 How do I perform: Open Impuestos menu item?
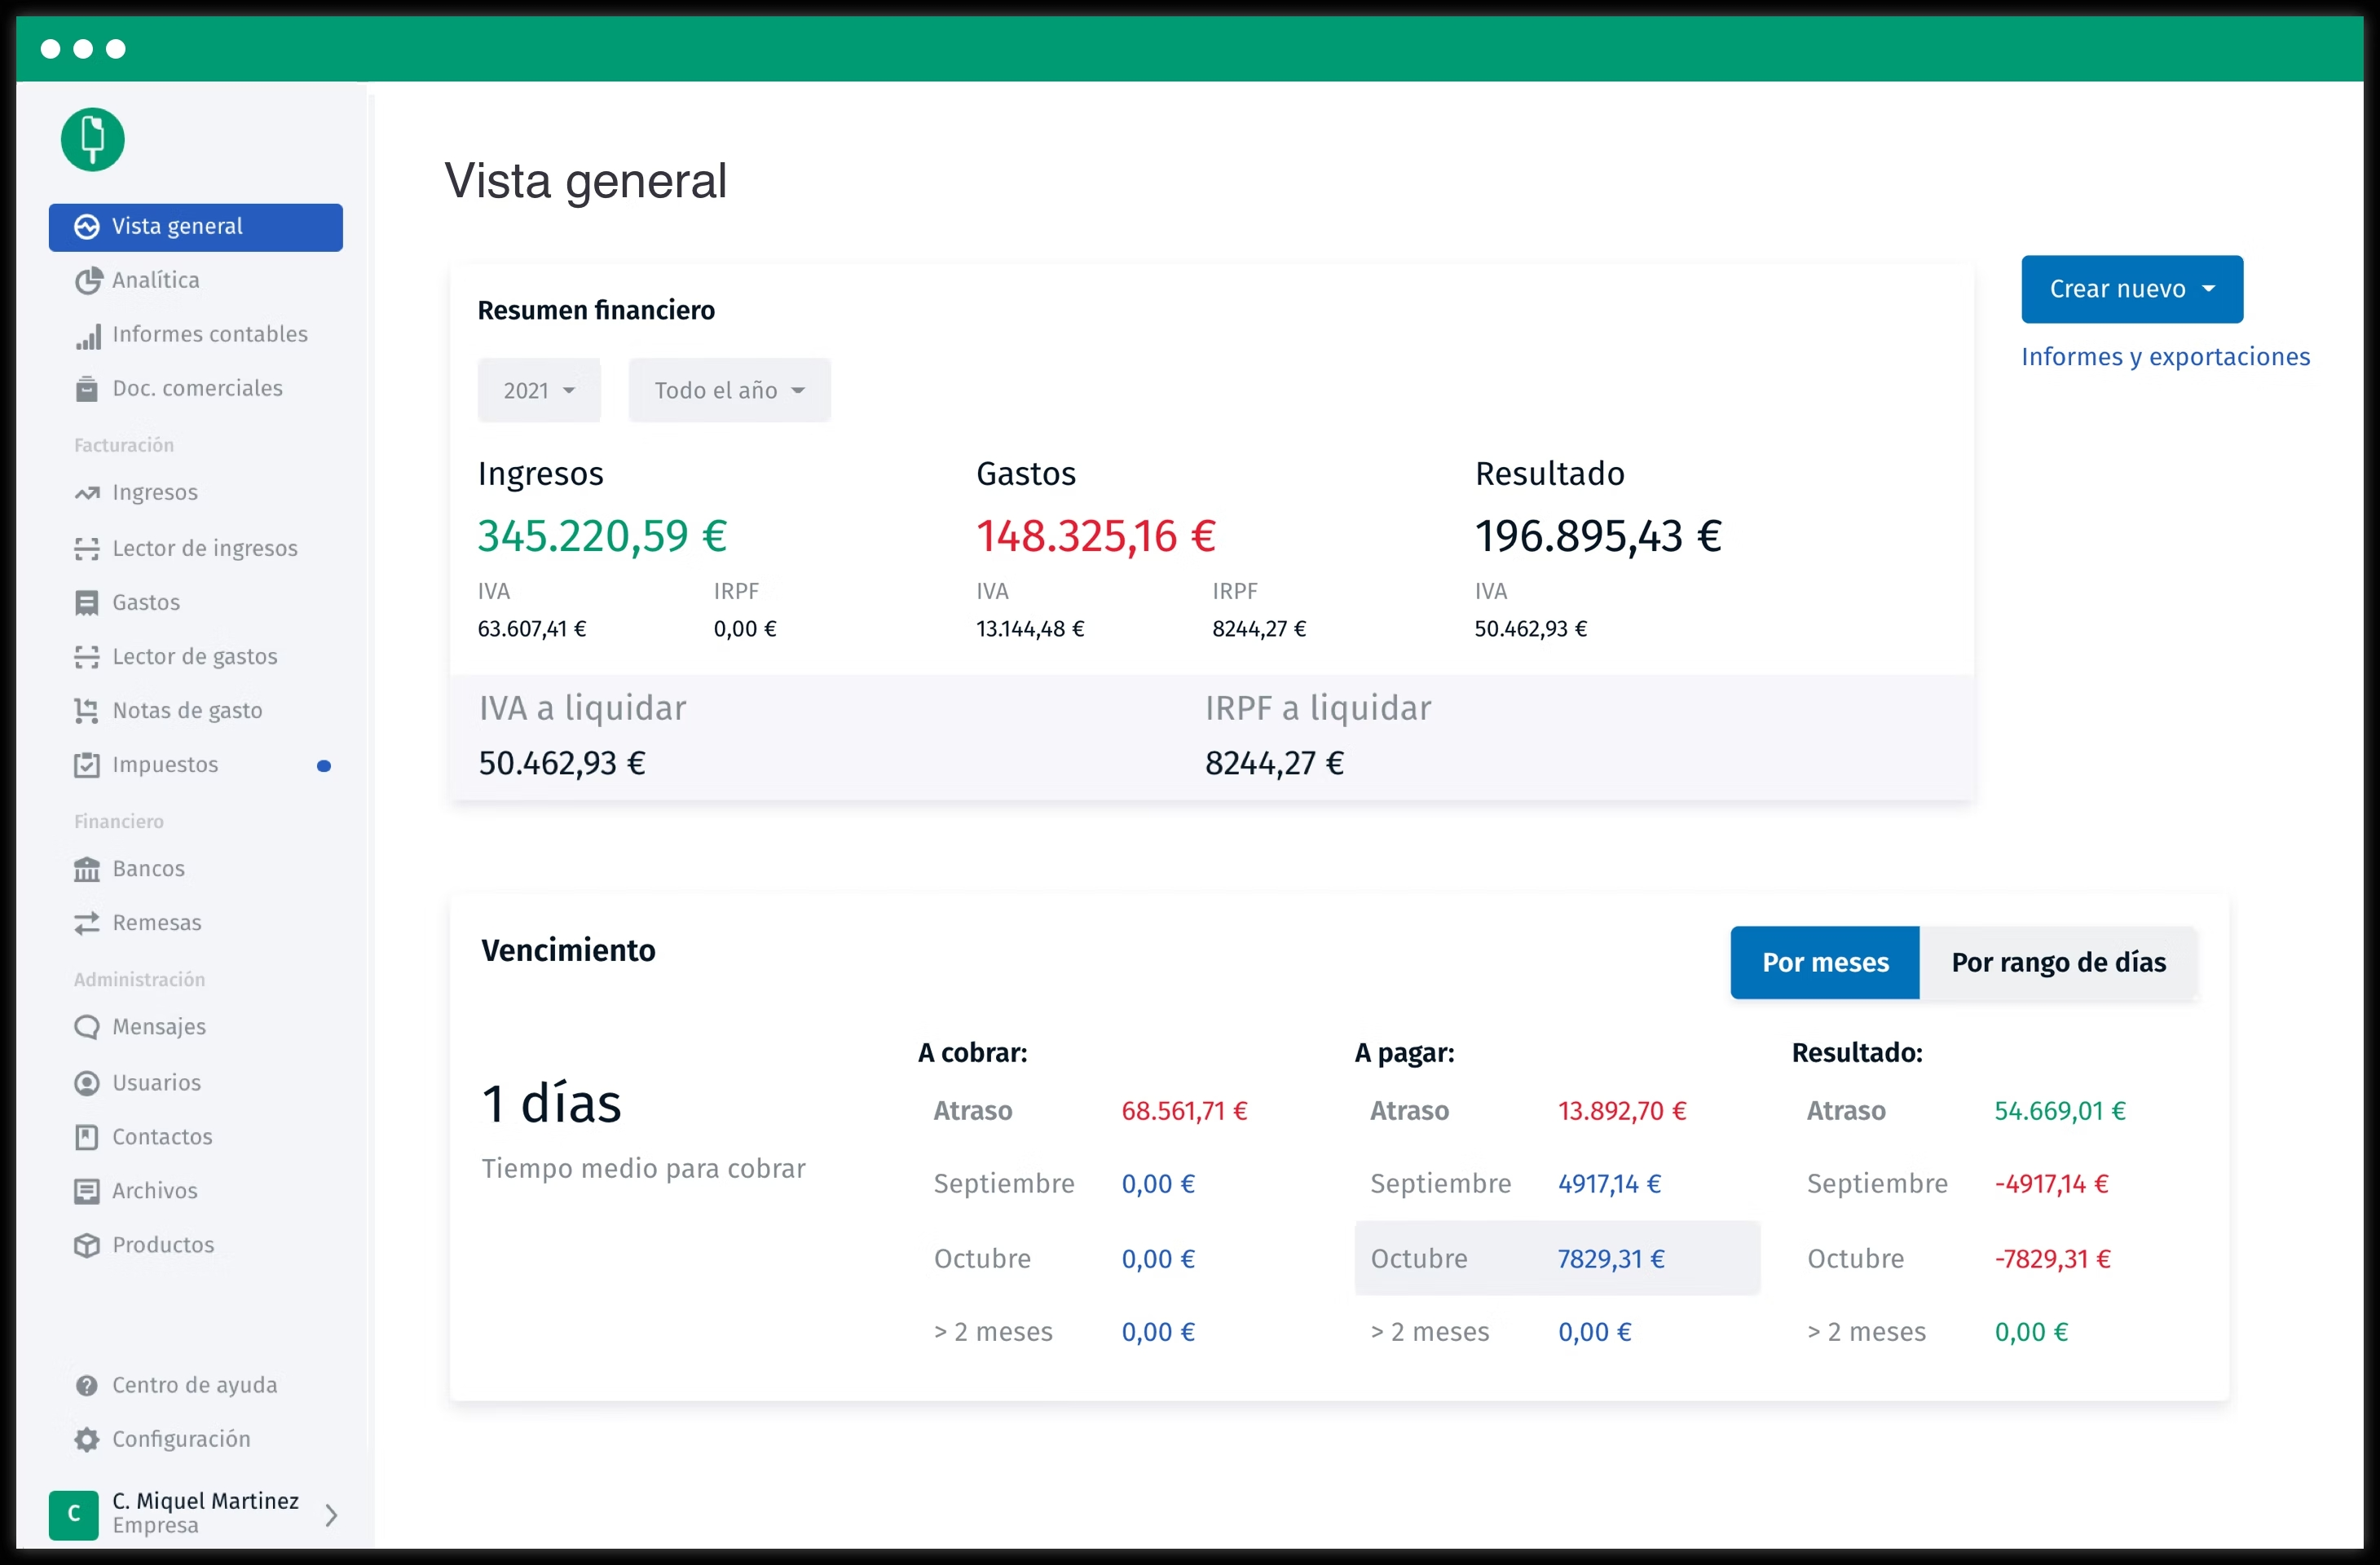tap(166, 765)
